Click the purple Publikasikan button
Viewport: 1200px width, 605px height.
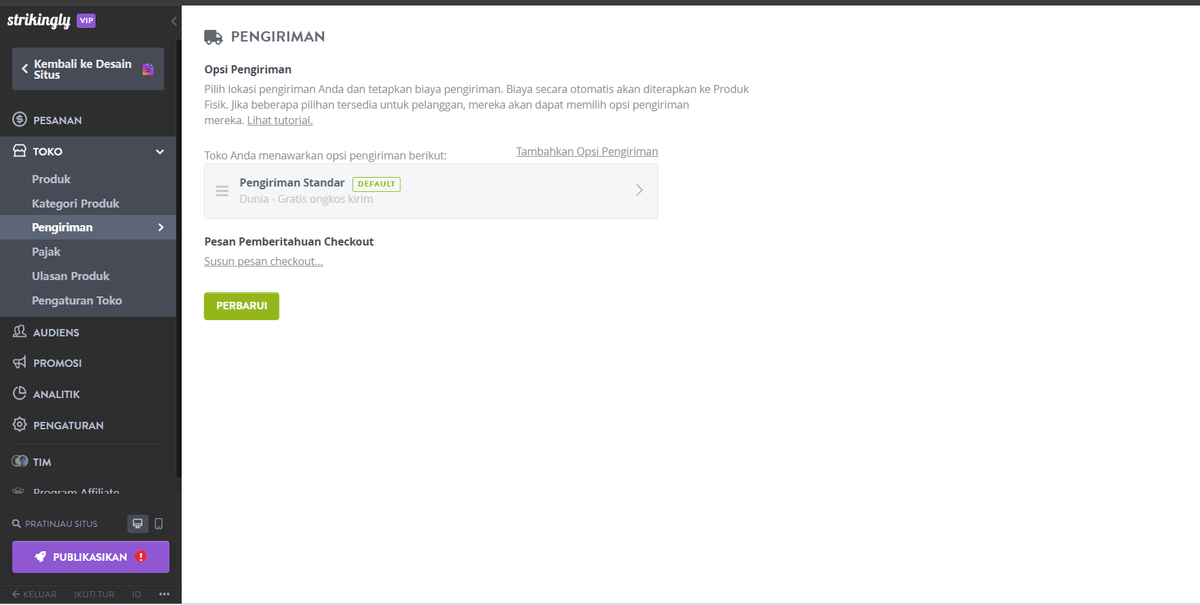pos(90,557)
